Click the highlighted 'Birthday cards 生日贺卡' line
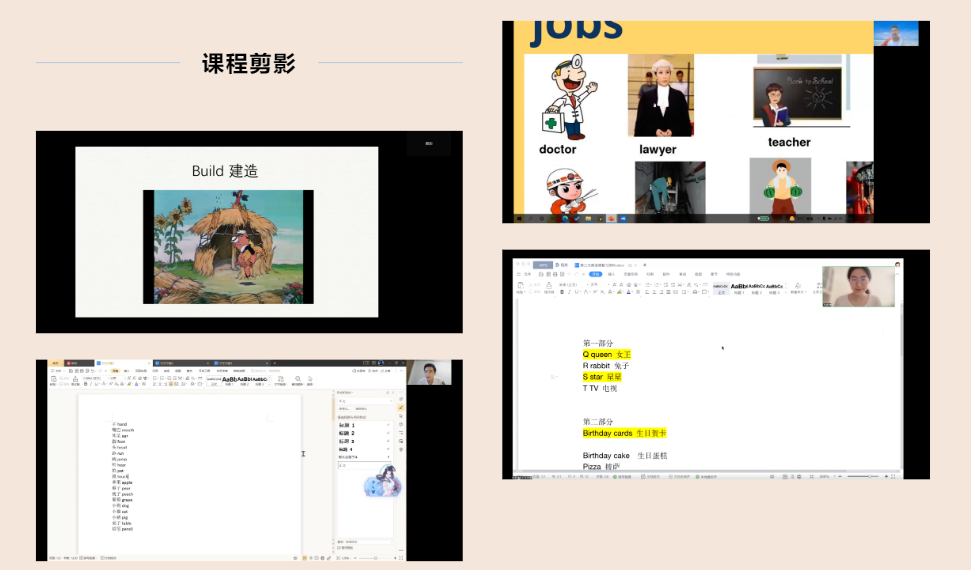The height and width of the screenshot is (570, 971). pyautogui.click(x=624, y=433)
